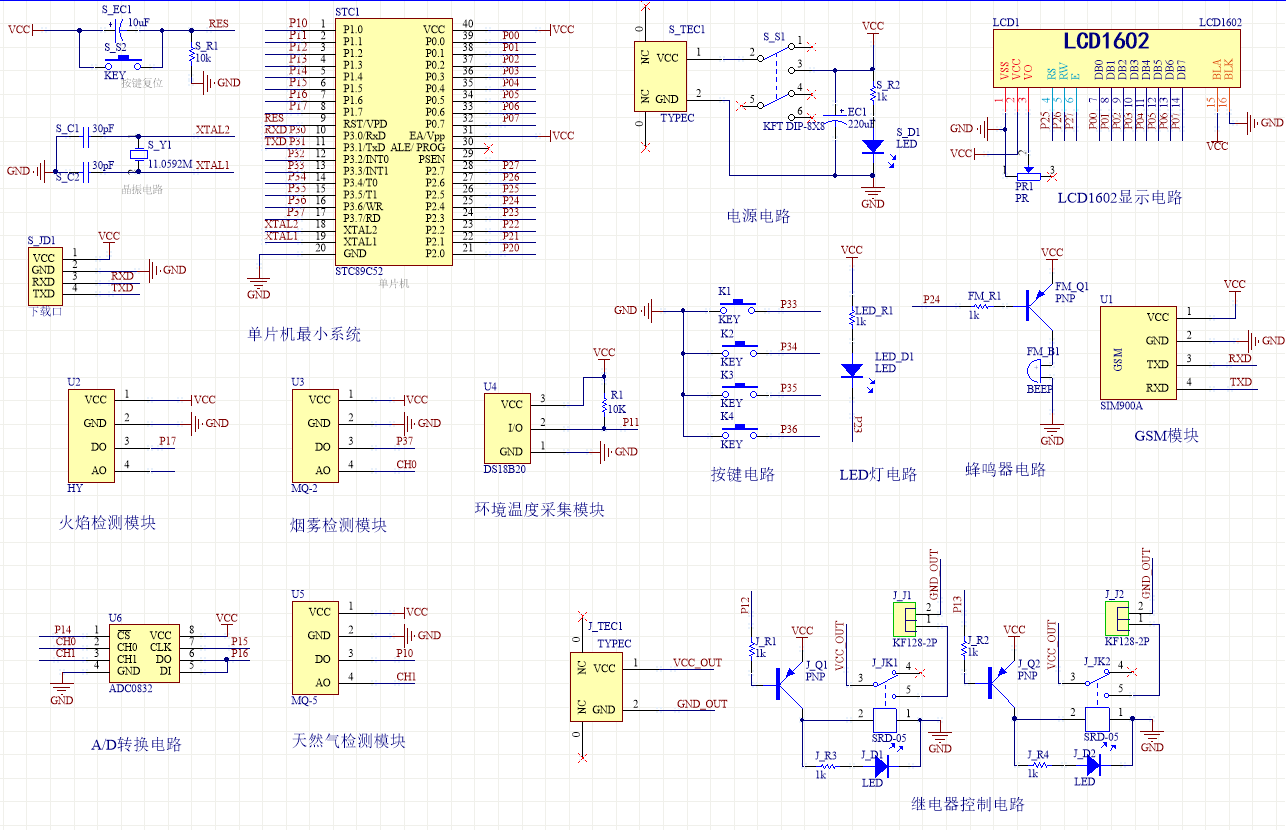The height and width of the screenshot is (830, 1286).
Task: Select the ADC0832 converter chip U6
Action: tap(144, 653)
